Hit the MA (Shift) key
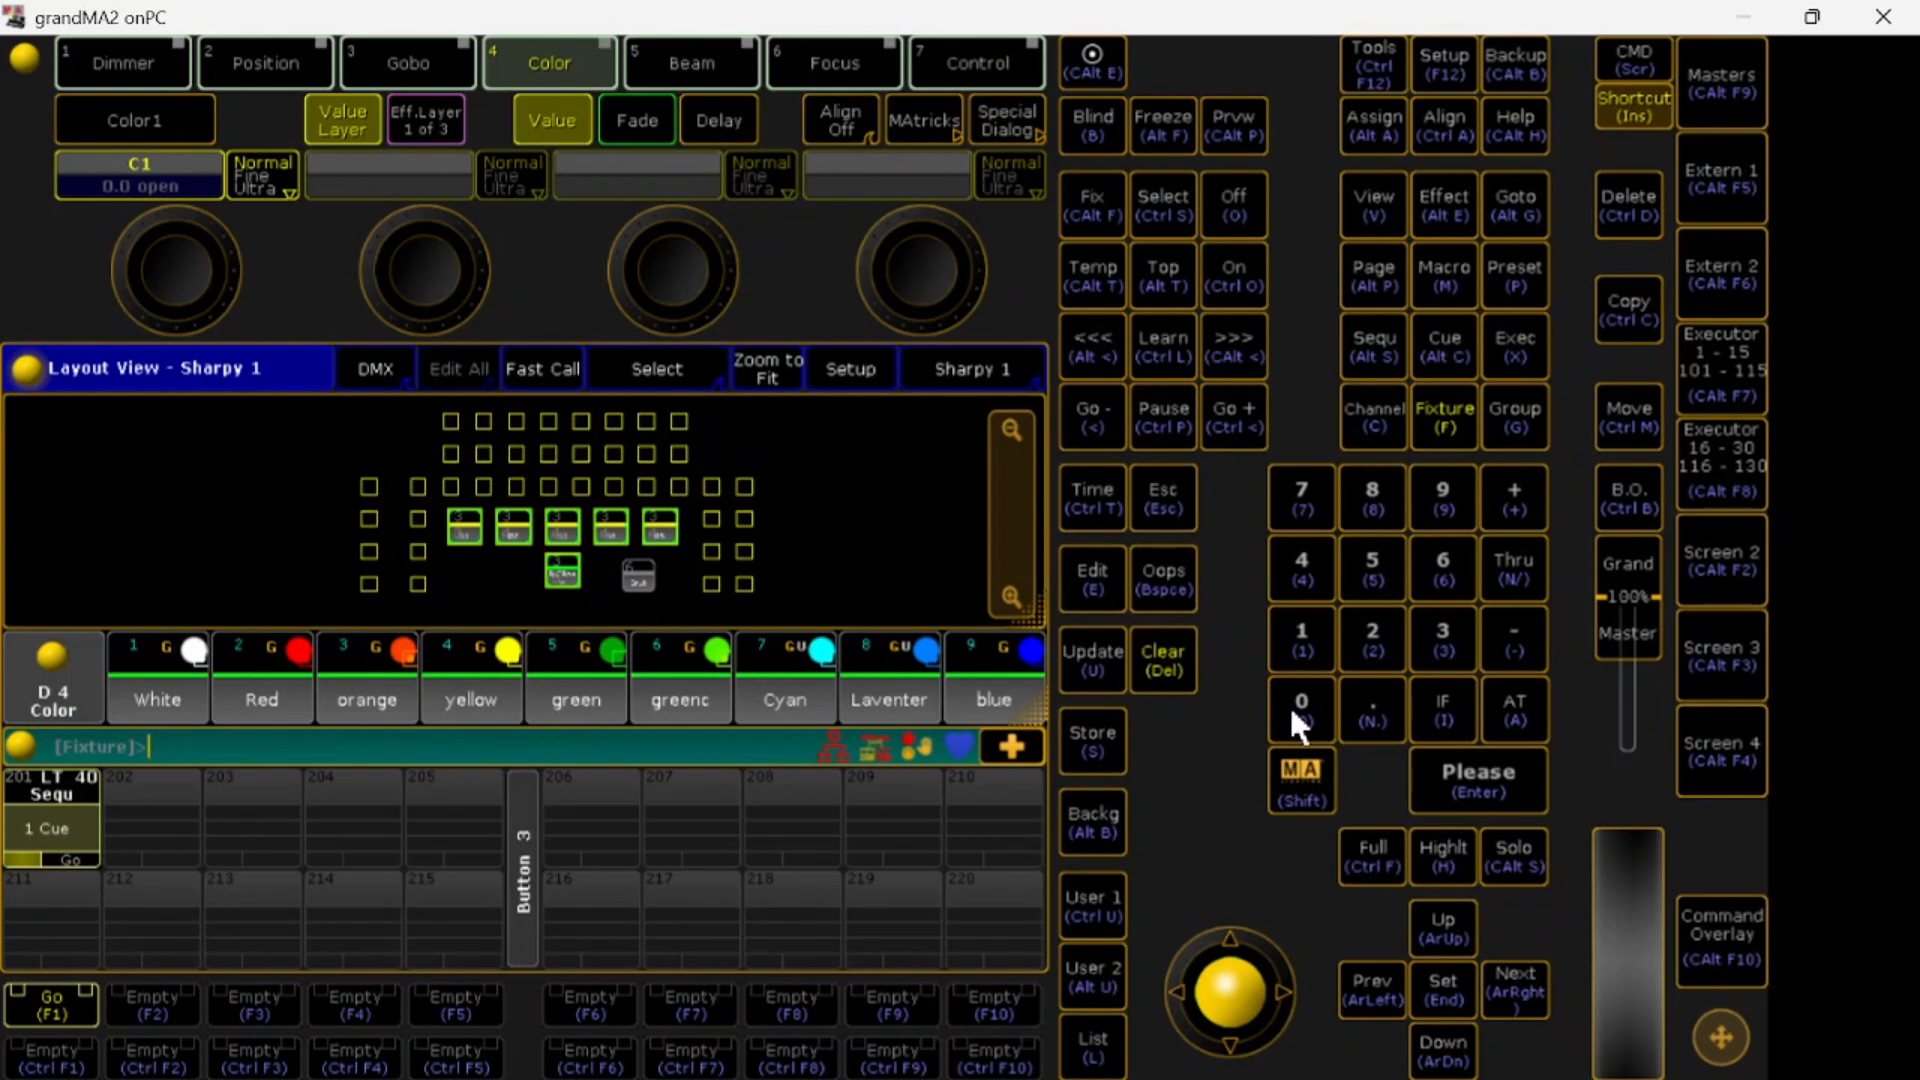The image size is (1920, 1080). point(1301,782)
